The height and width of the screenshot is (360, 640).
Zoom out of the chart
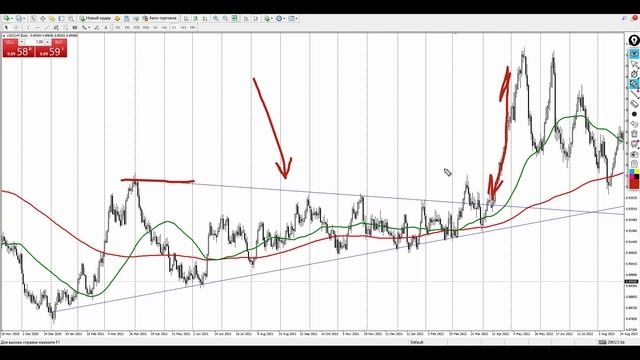pyautogui.click(x=225, y=18)
